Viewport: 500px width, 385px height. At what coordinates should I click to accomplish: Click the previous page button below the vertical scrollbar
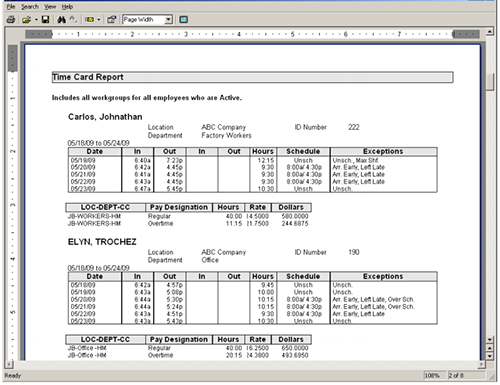pos(490,348)
